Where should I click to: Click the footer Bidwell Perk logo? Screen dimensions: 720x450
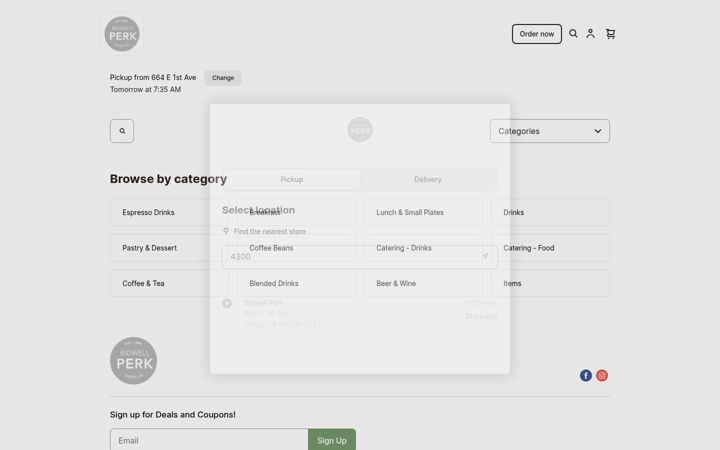pos(134,360)
